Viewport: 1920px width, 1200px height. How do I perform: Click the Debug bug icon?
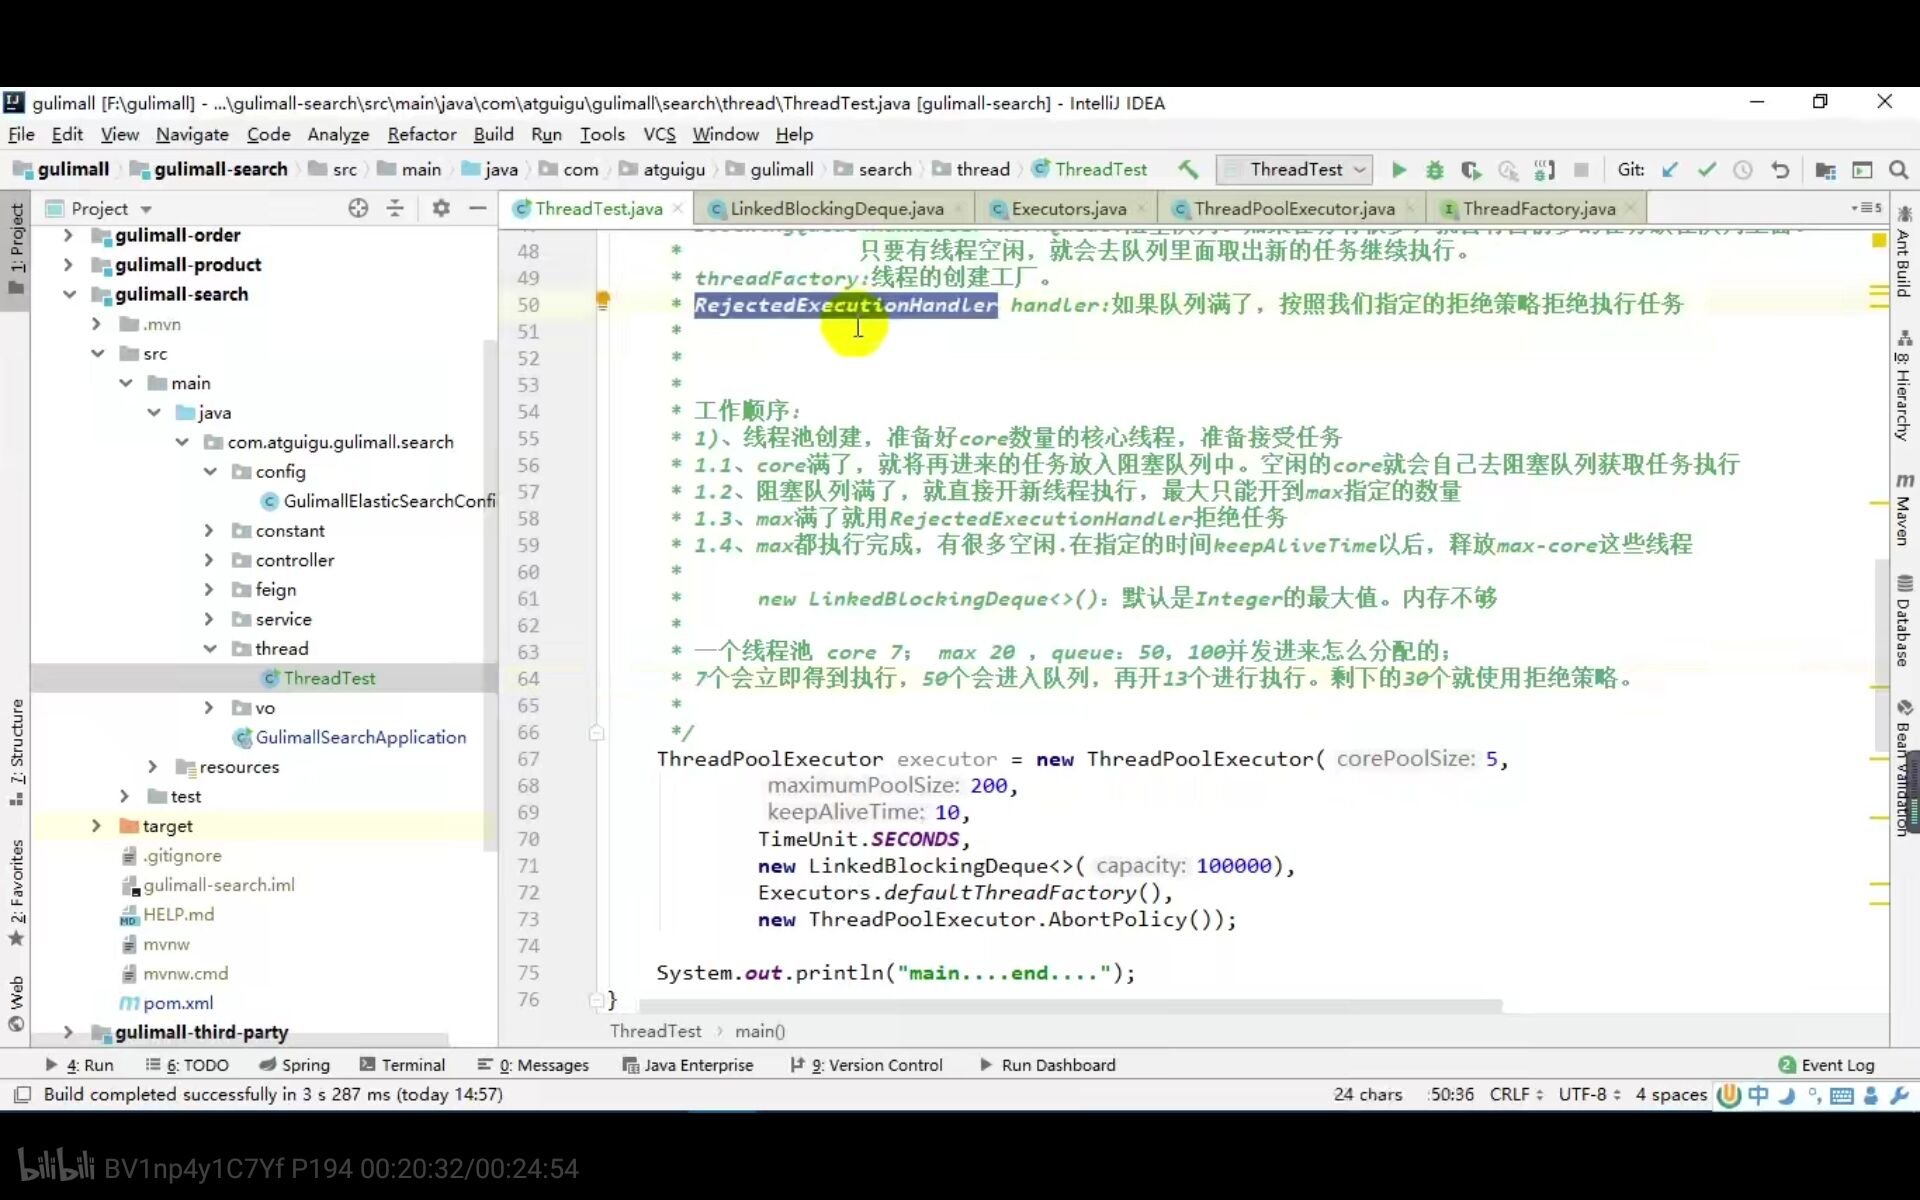click(1434, 170)
